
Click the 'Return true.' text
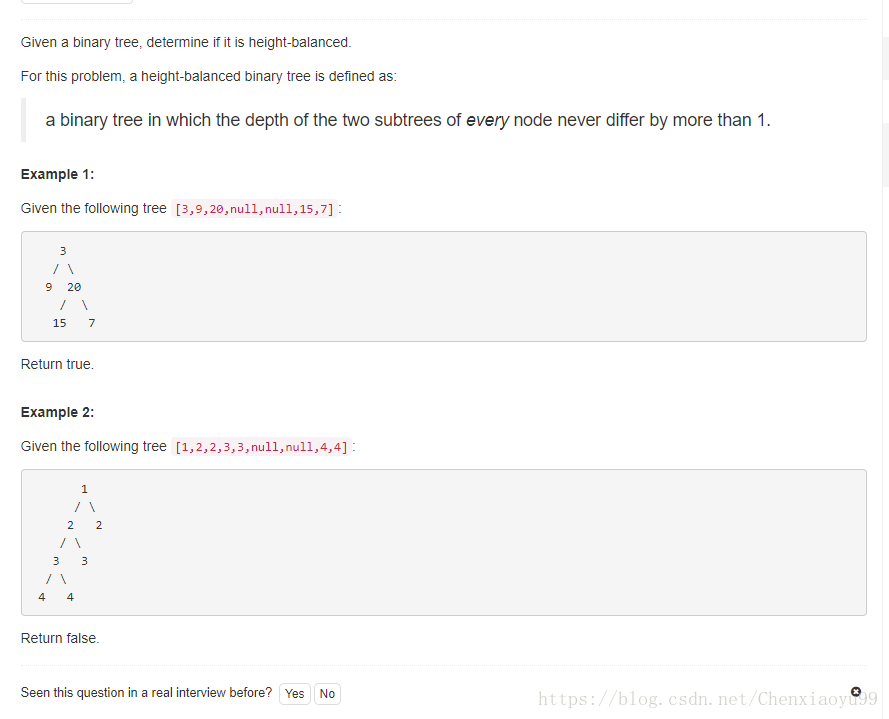(57, 364)
